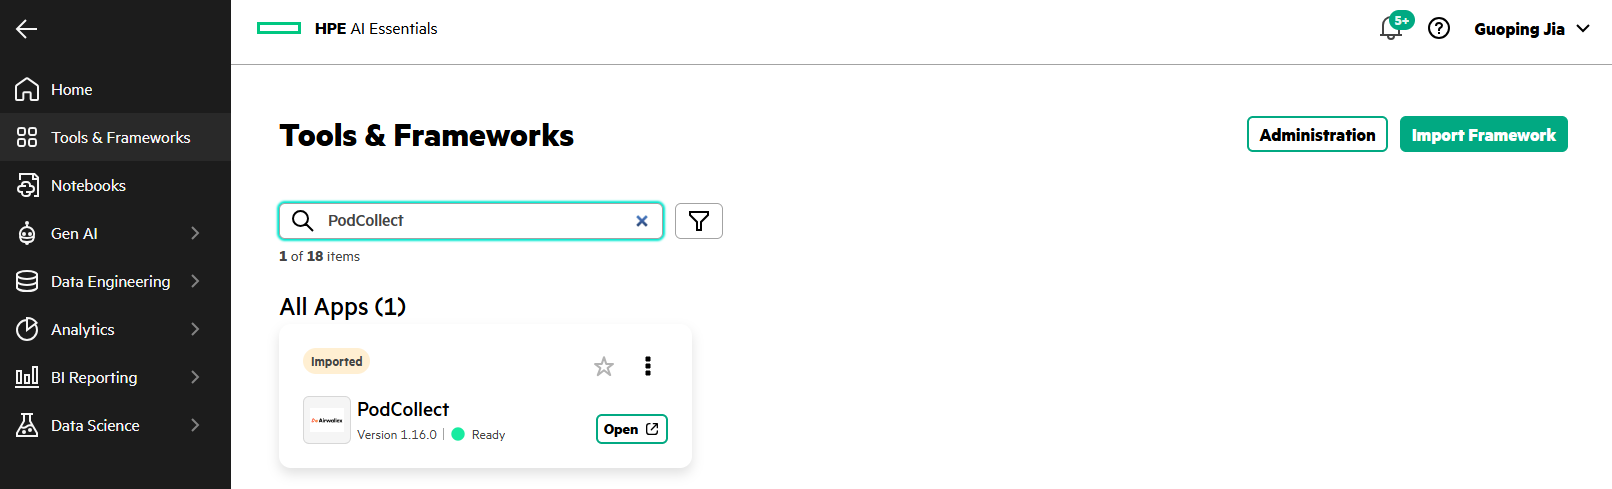
Task: Open the filter funnel icon
Action: 699,221
